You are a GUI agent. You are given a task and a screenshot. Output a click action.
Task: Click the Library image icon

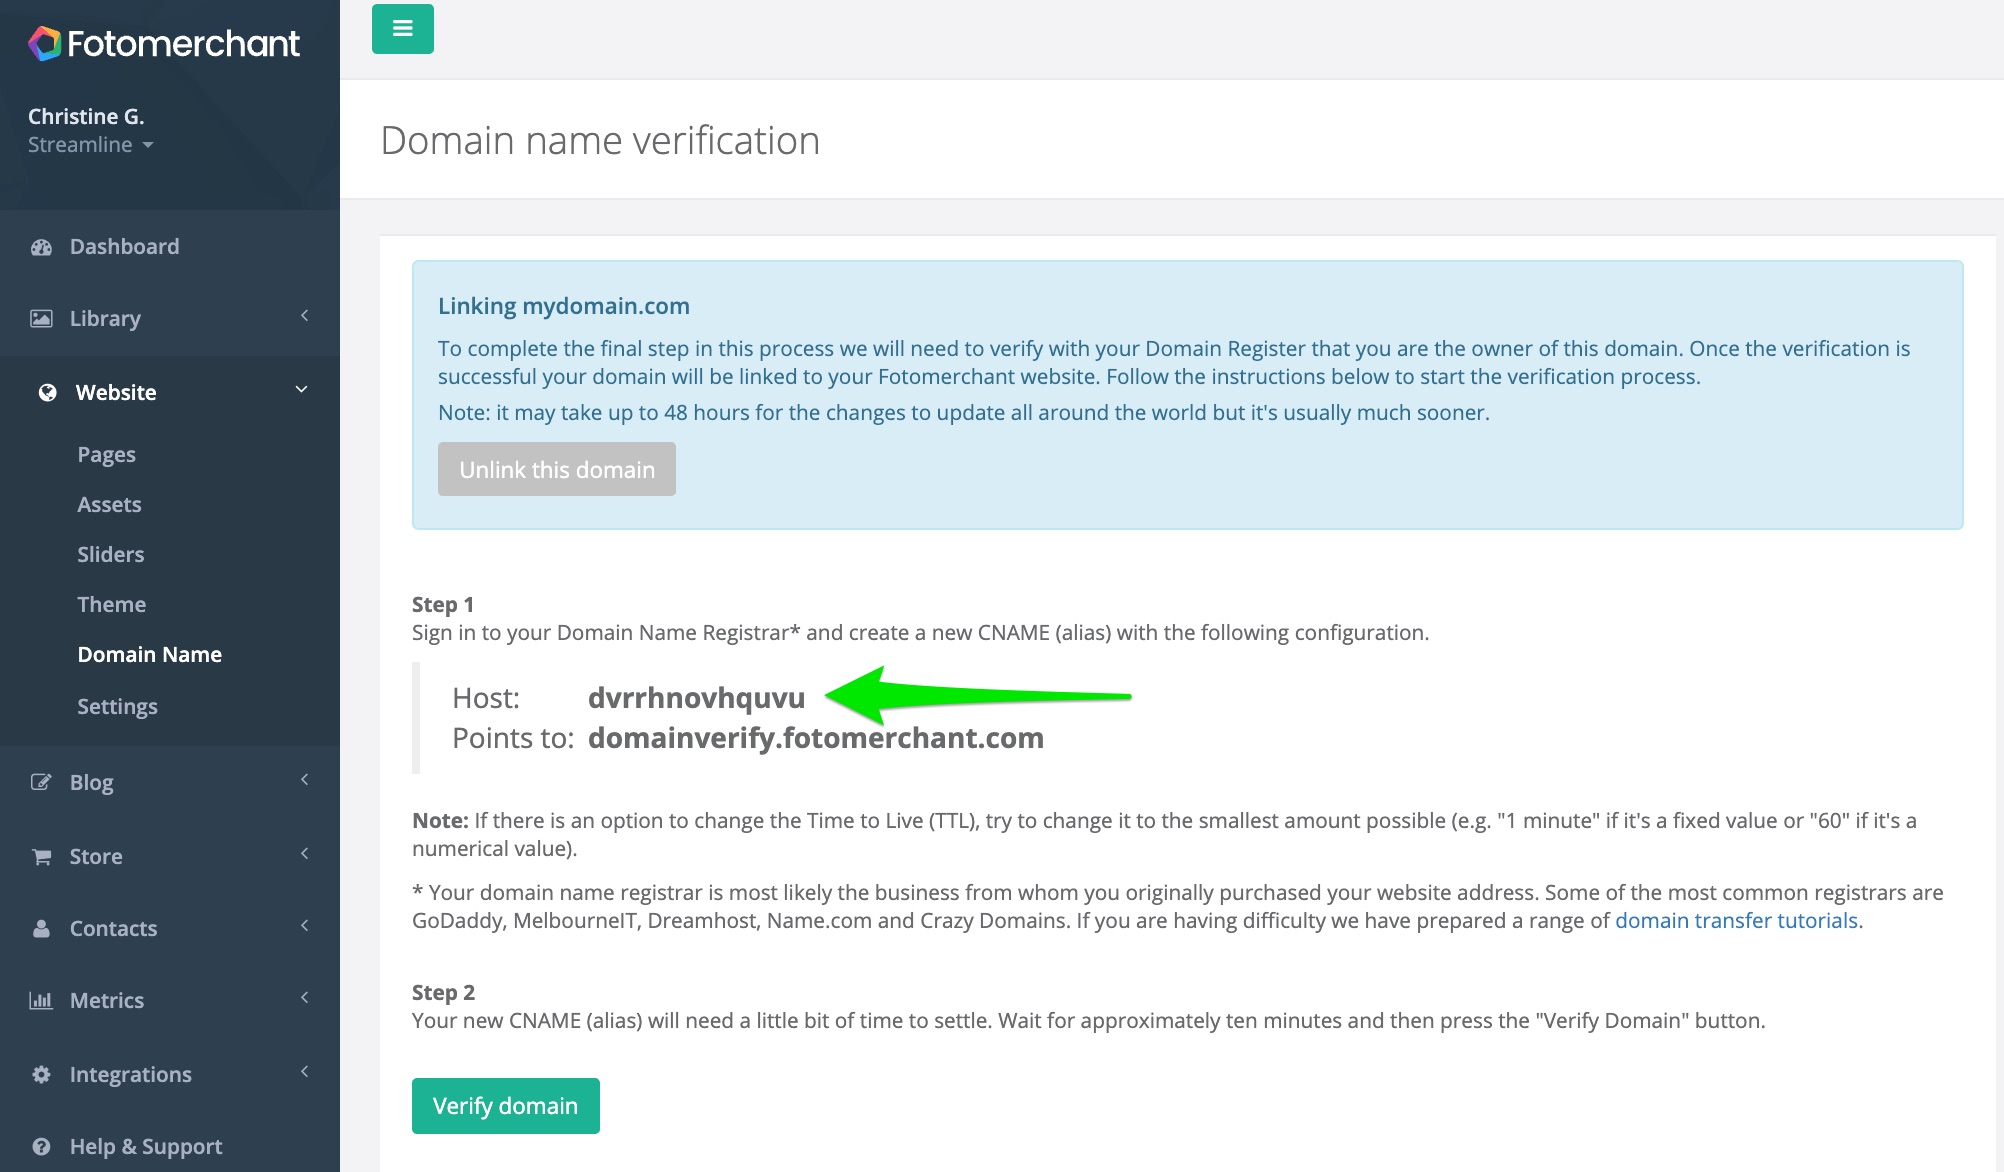tap(41, 319)
